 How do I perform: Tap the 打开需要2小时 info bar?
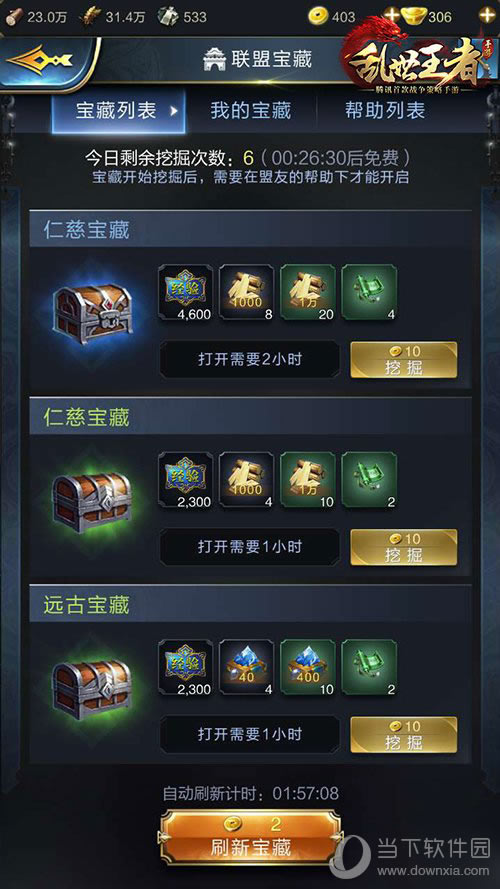[249, 359]
